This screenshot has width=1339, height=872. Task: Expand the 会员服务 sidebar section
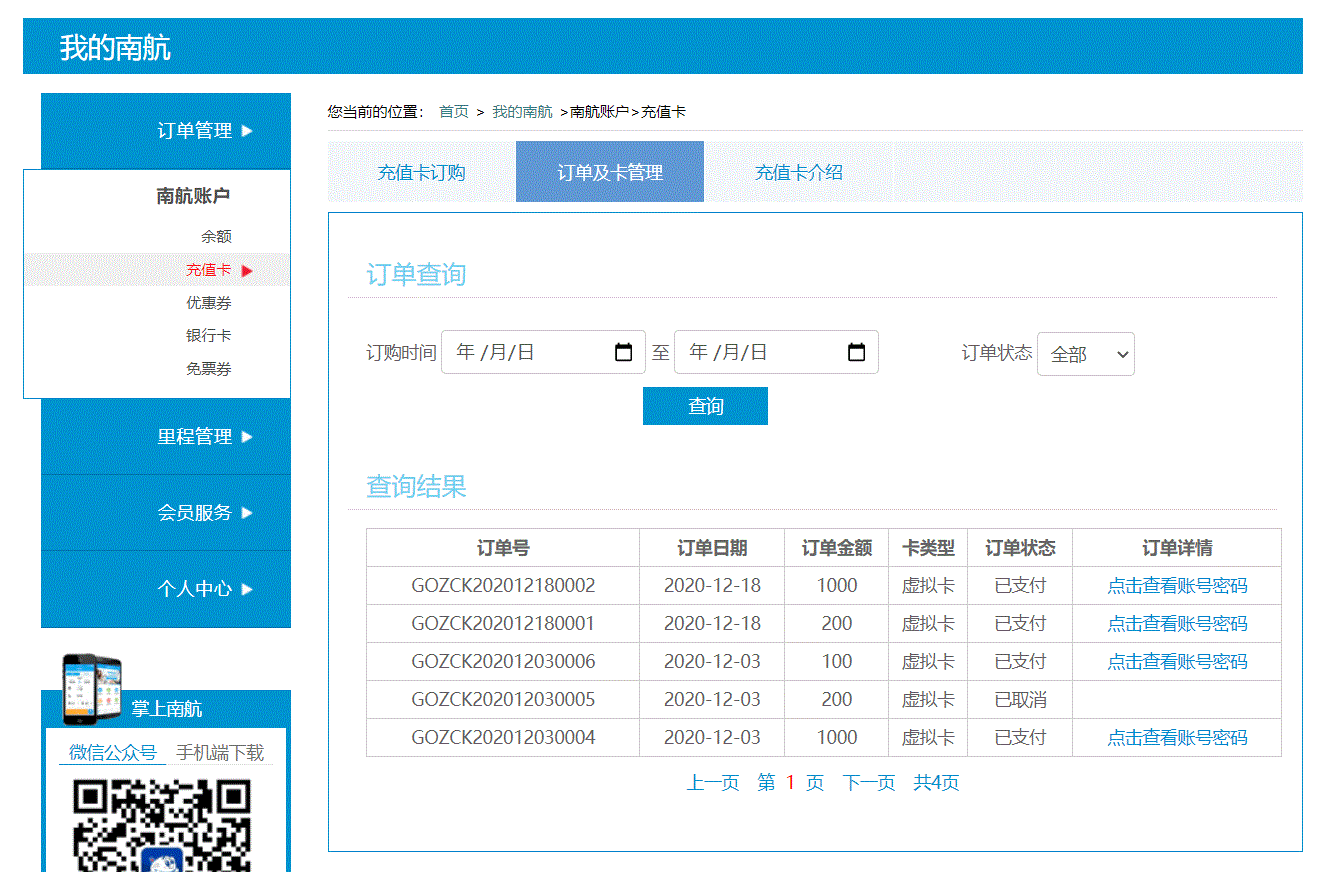click(166, 513)
